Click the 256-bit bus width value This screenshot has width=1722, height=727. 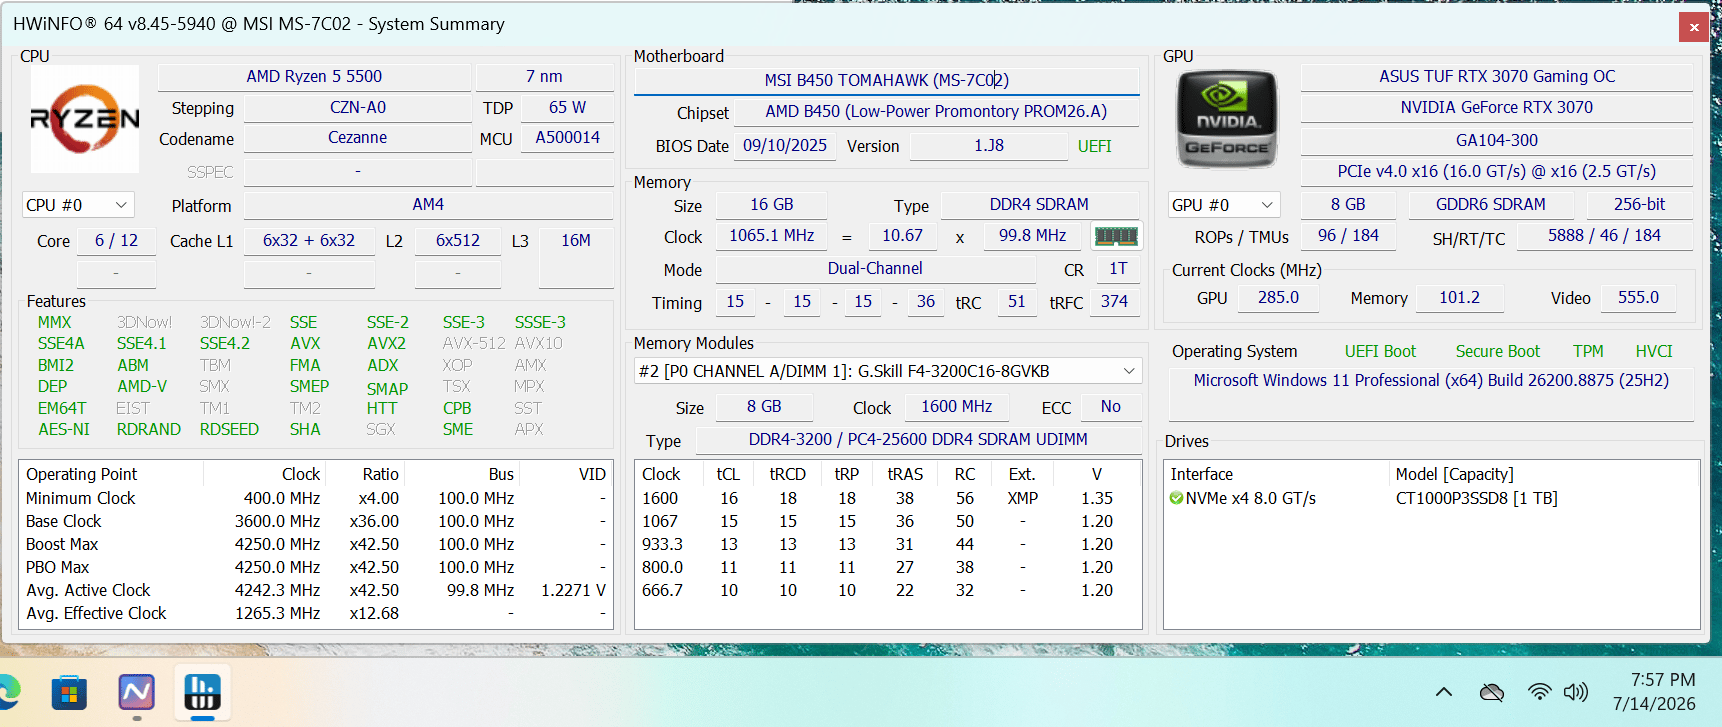point(1640,204)
